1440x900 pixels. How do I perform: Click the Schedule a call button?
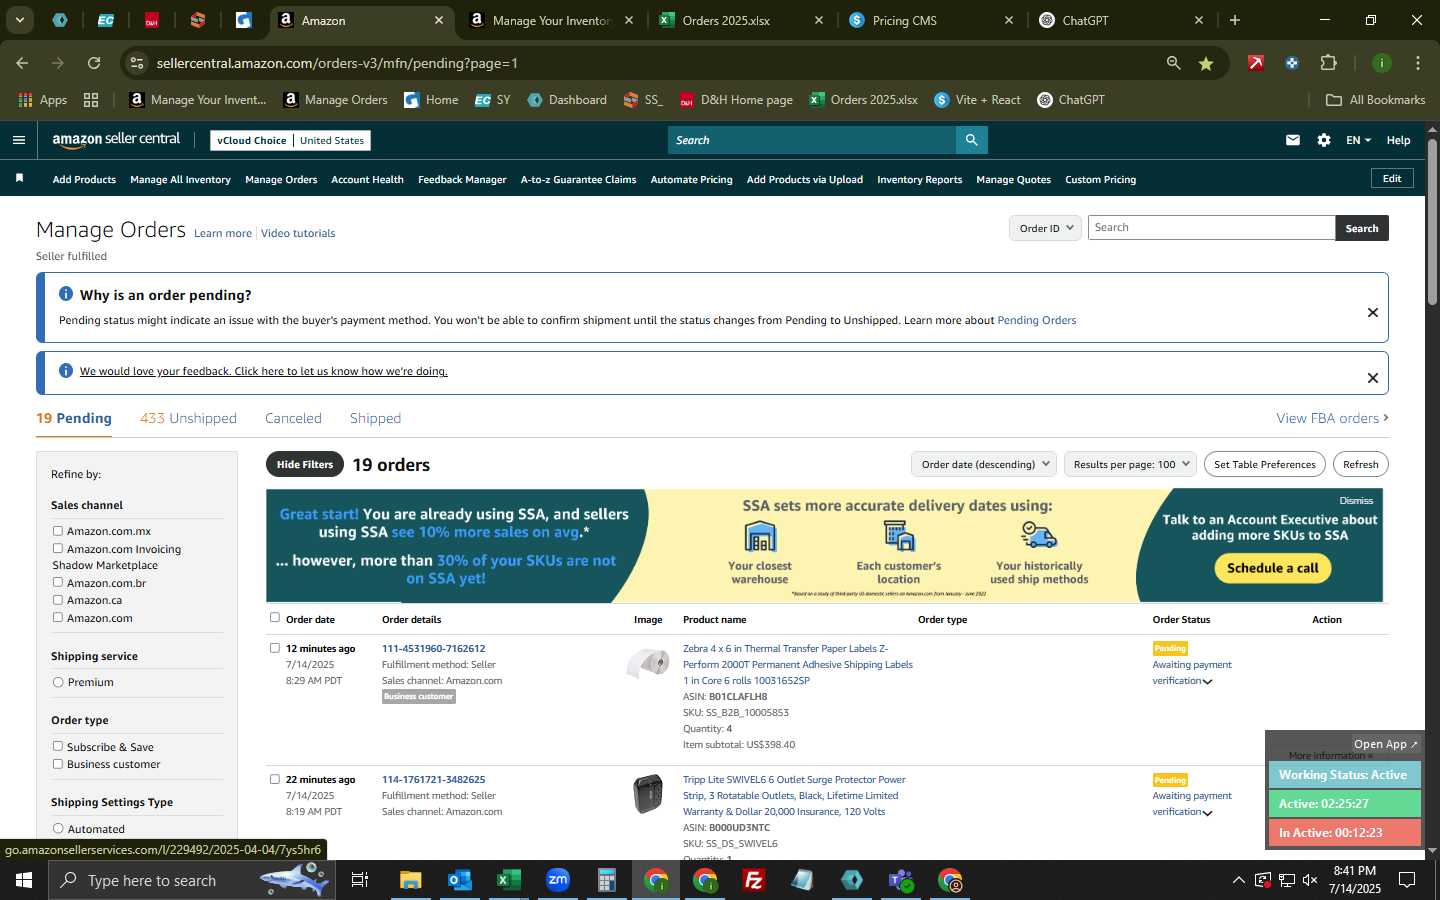click(1272, 568)
